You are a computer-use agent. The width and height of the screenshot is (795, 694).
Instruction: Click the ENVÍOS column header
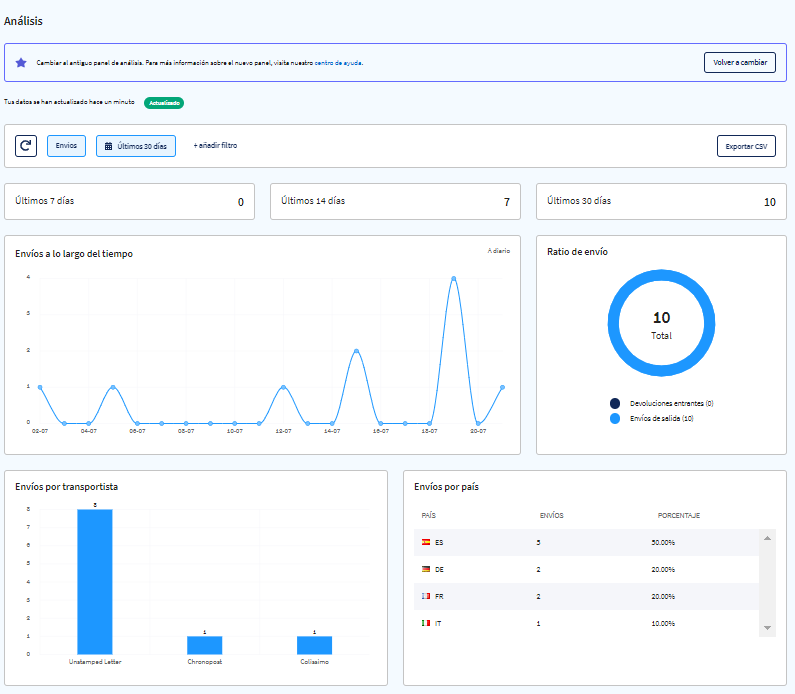552,516
